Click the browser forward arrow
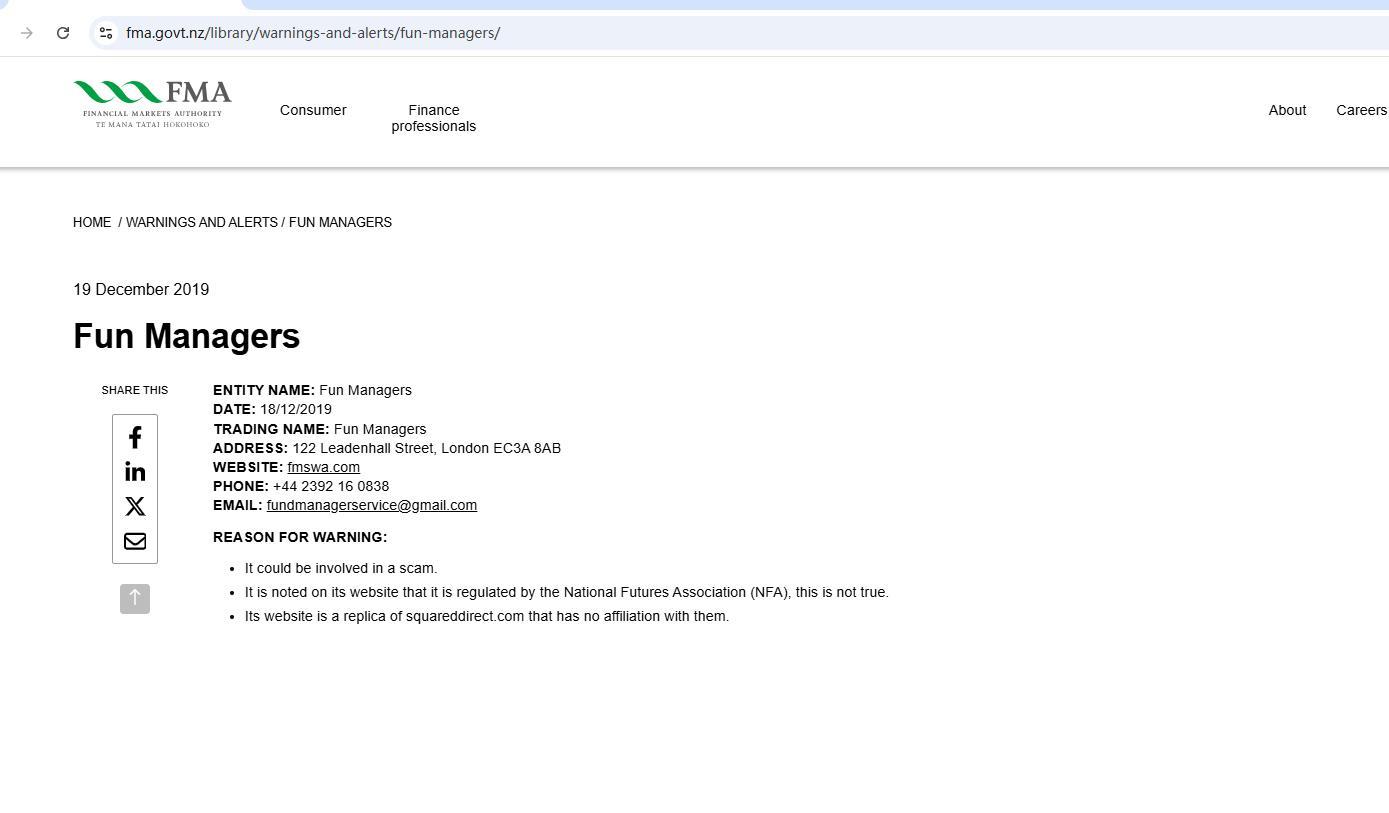Viewport: 1389px width, 813px height. tap(27, 33)
